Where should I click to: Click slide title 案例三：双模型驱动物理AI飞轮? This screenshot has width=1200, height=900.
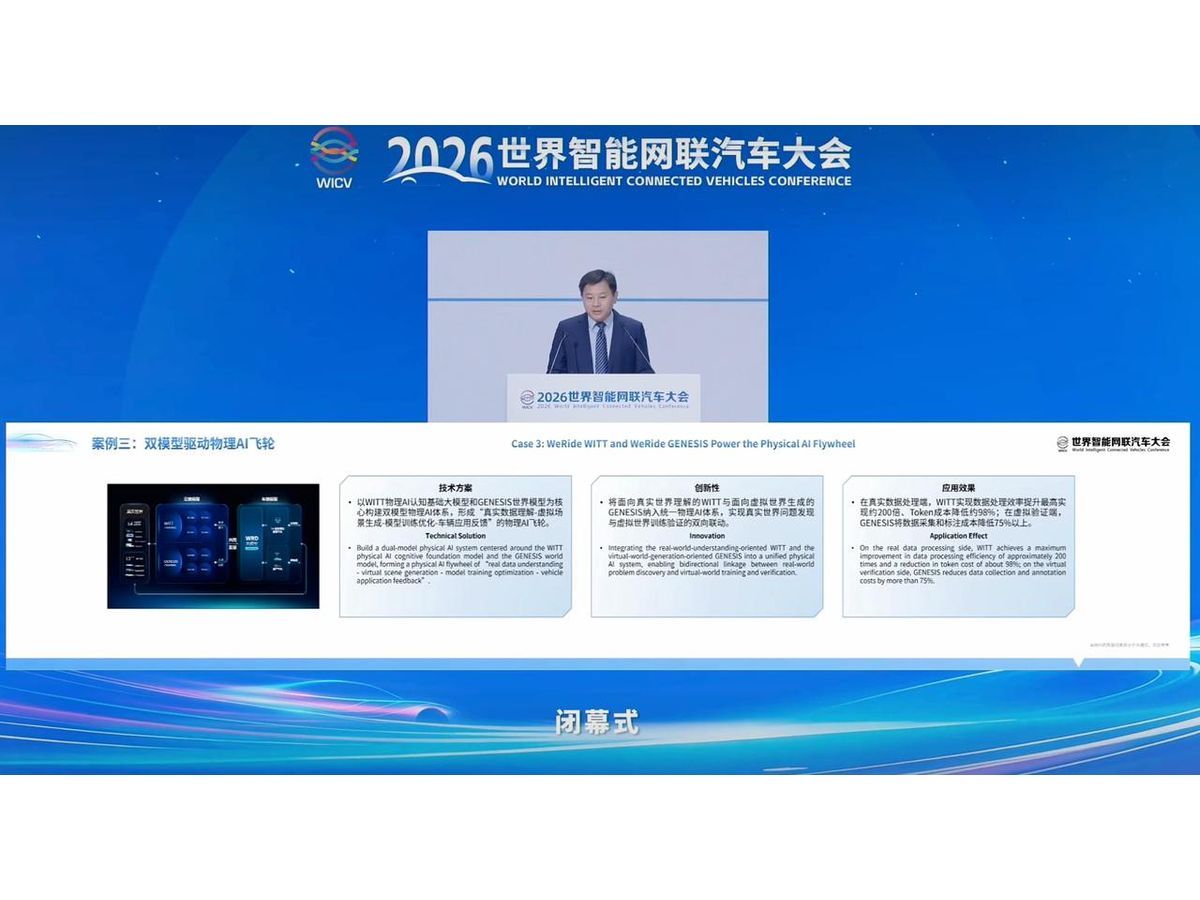183,443
